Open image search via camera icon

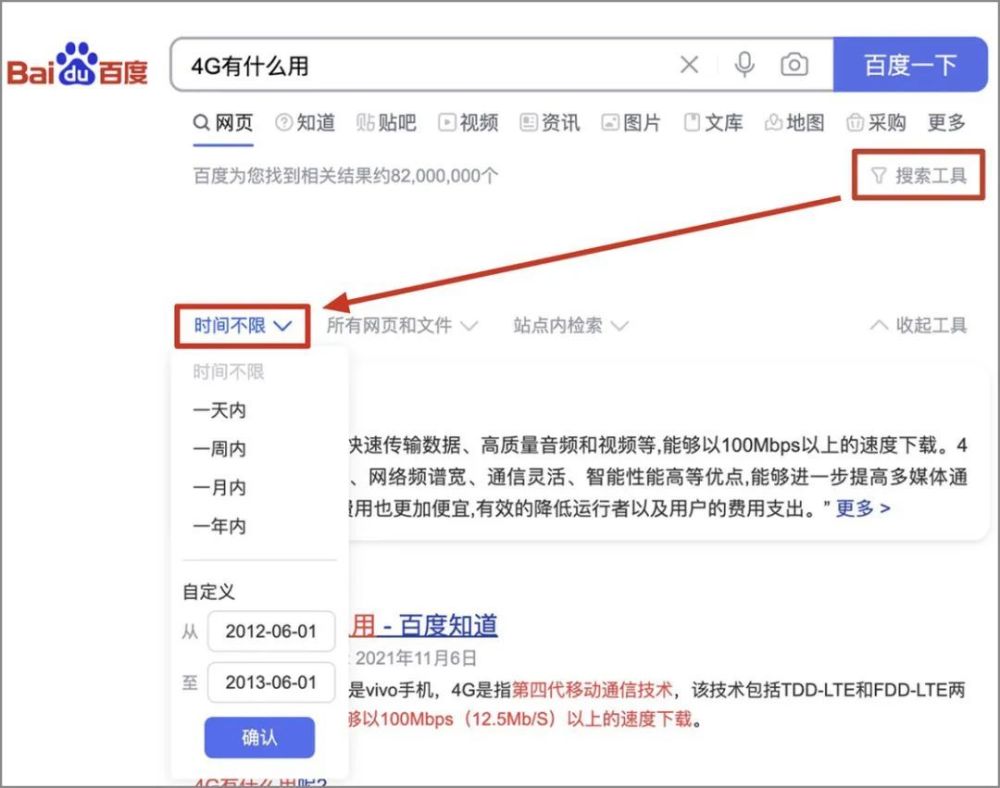[794, 64]
